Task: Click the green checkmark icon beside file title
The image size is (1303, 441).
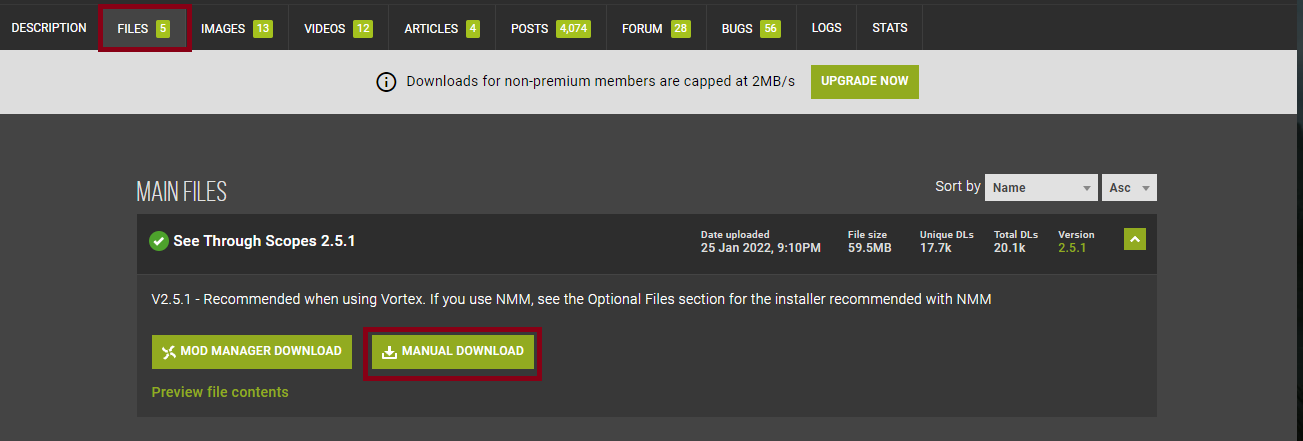Action: click(158, 241)
